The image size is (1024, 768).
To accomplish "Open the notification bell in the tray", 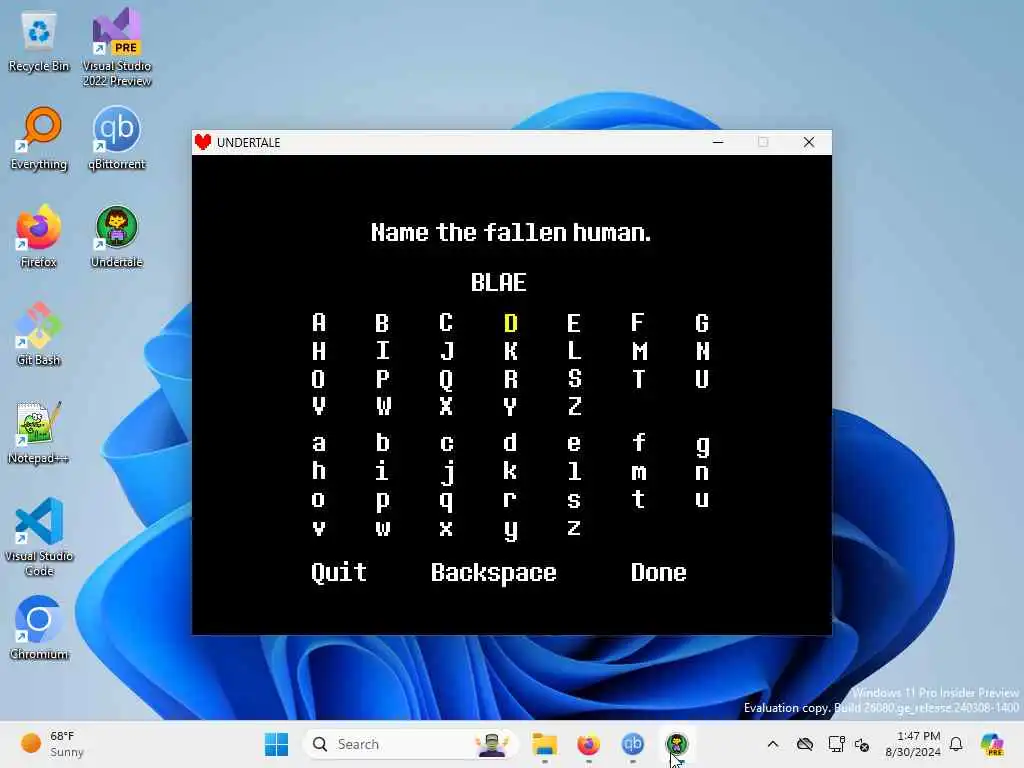I will point(956,744).
